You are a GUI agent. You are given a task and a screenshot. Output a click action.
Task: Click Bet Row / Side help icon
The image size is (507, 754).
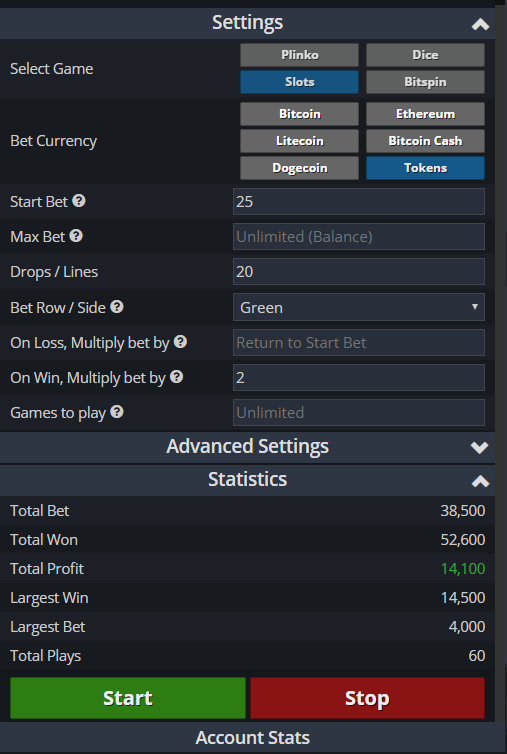point(117,307)
